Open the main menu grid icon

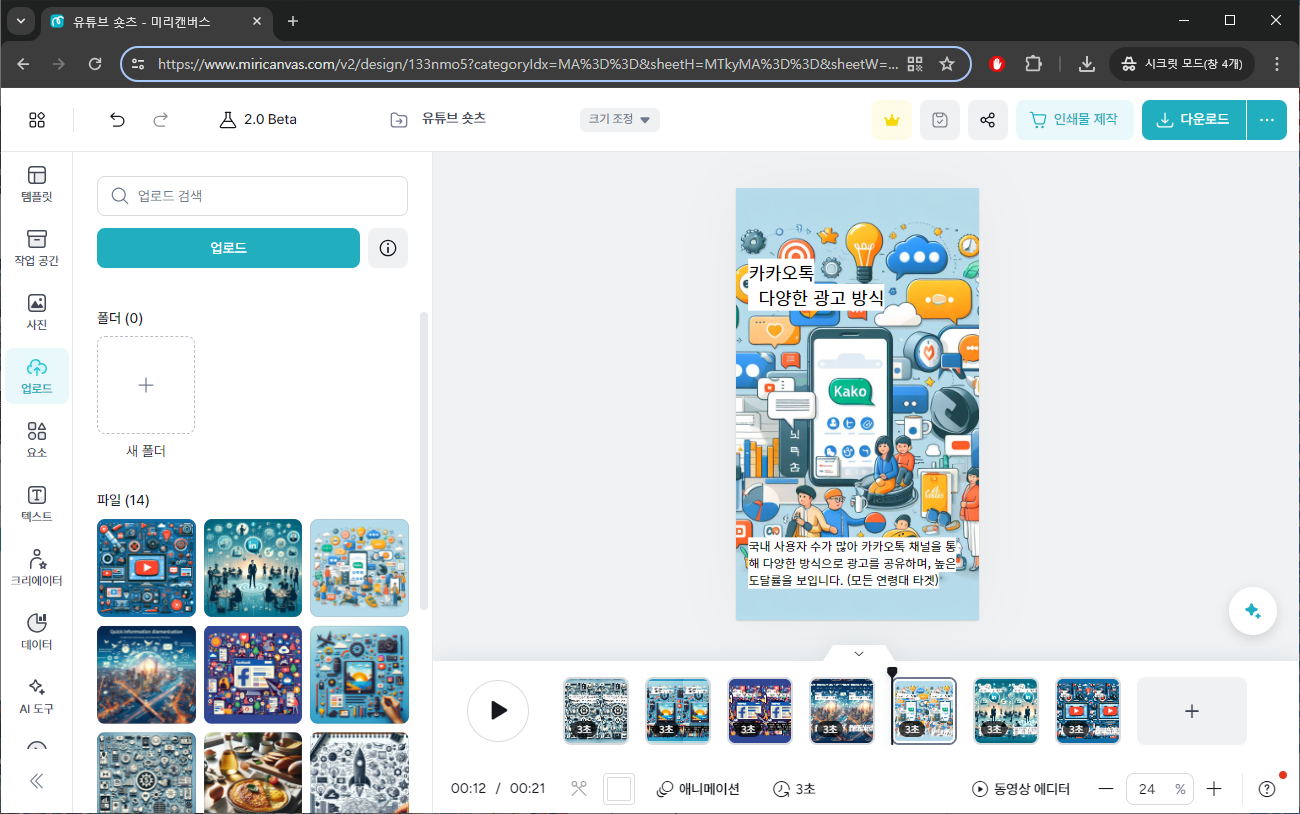[x=37, y=120]
